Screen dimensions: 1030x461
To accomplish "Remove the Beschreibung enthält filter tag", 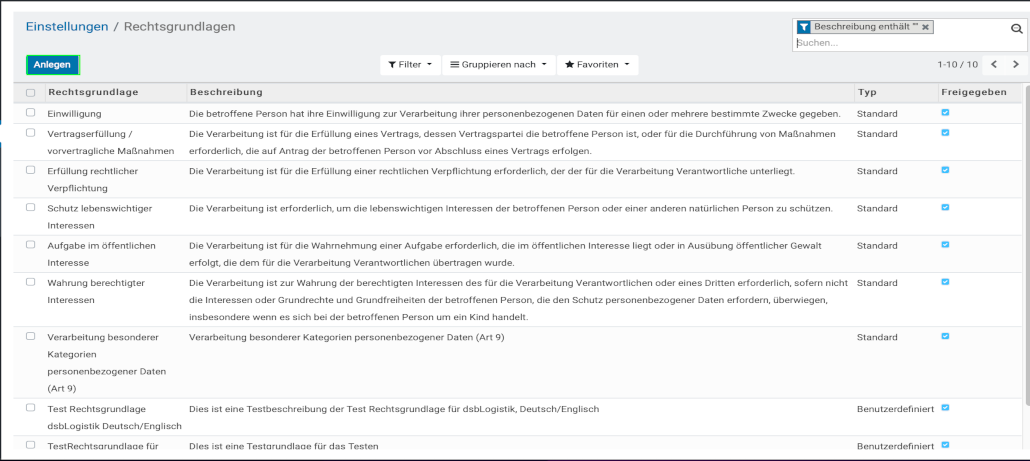I will [926, 27].
